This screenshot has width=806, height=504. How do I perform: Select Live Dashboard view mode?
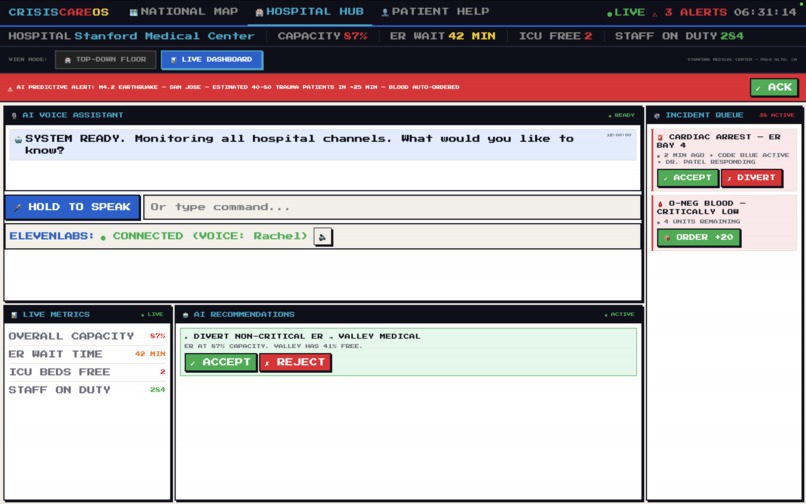coord(211,60)
